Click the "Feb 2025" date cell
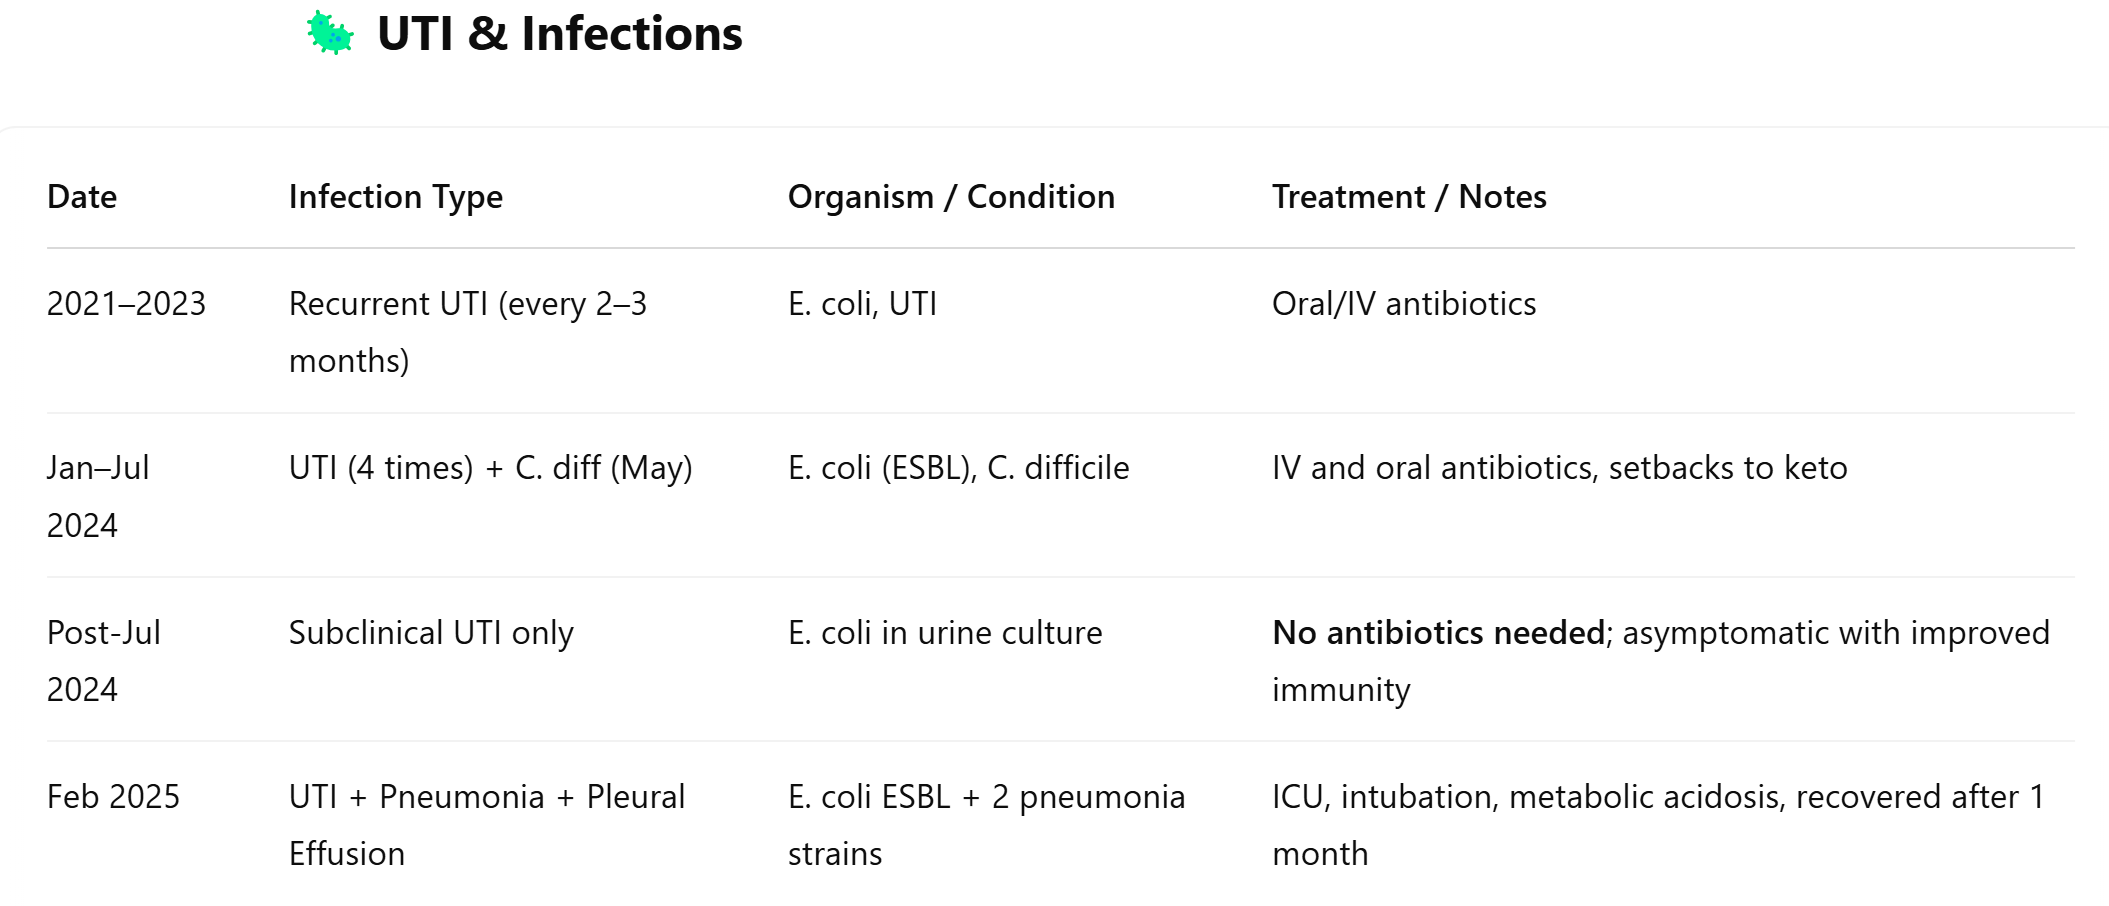2109x906 pixels. tap(113, 797)
